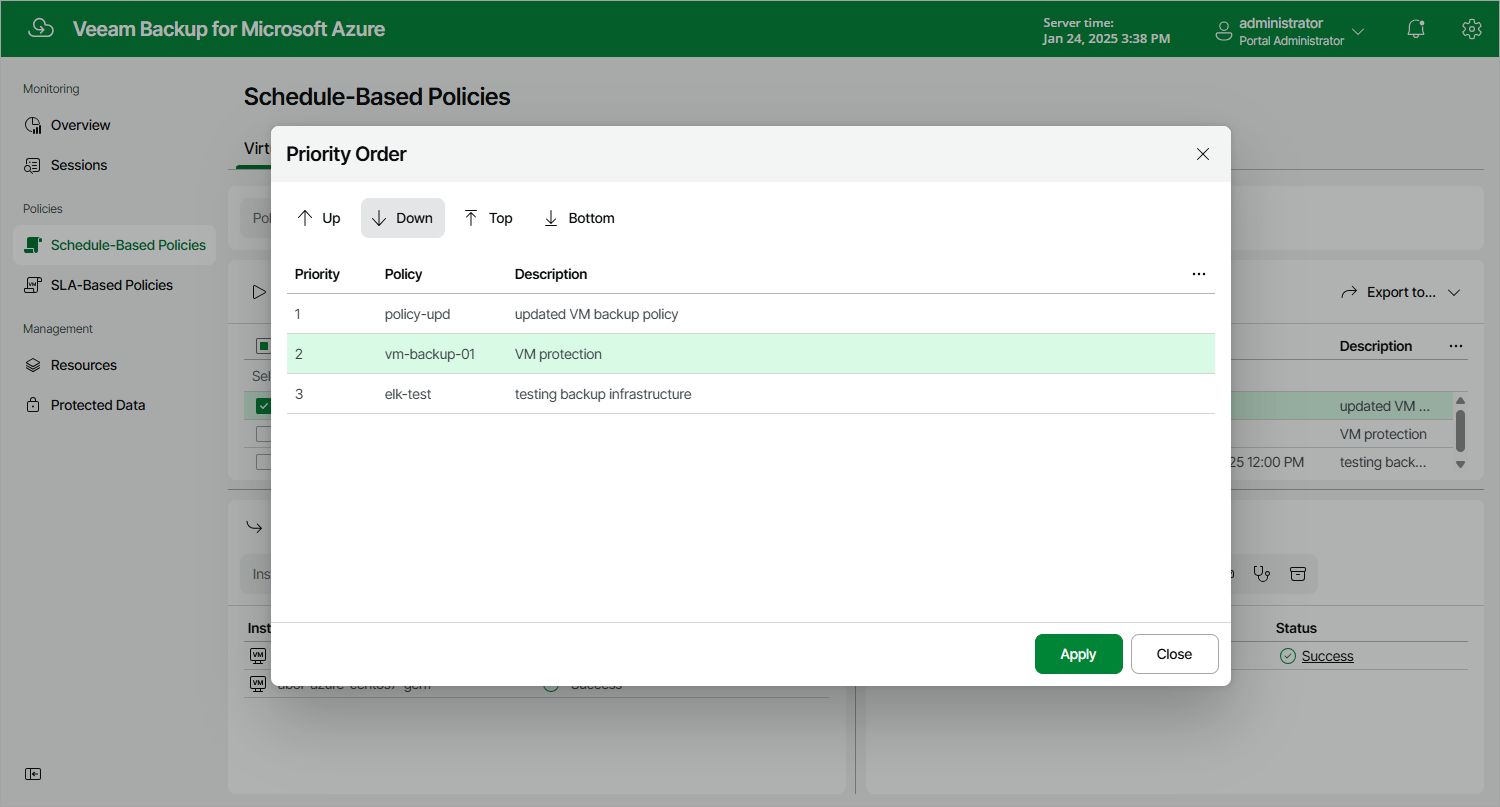Image resolution: width=1500 pixels, height=807 pixels.
Task: Check the empty checkbox in the policy list
Action: pyautogui.click(x=263, y=433)
